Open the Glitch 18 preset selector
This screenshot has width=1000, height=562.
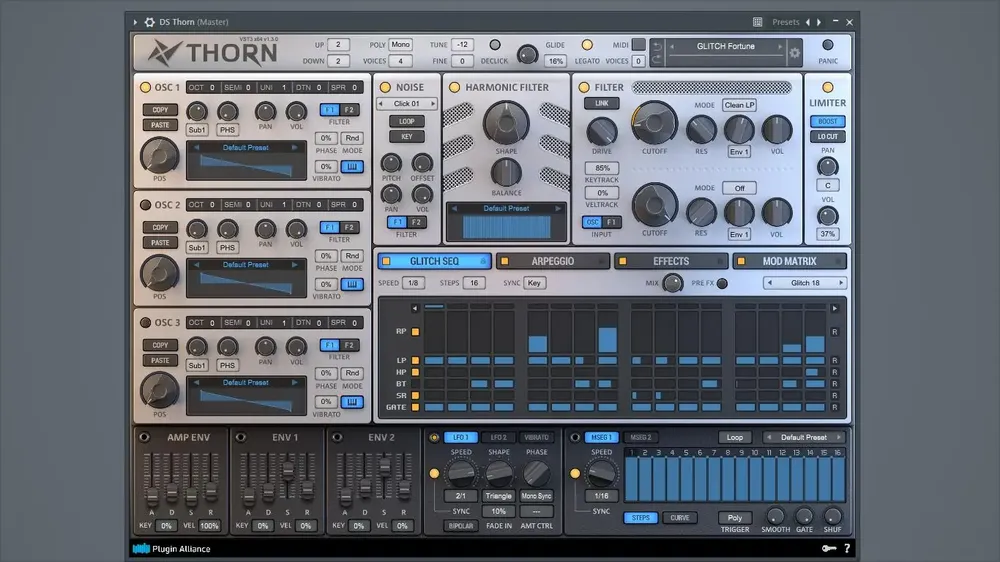(x=805, y=283)
